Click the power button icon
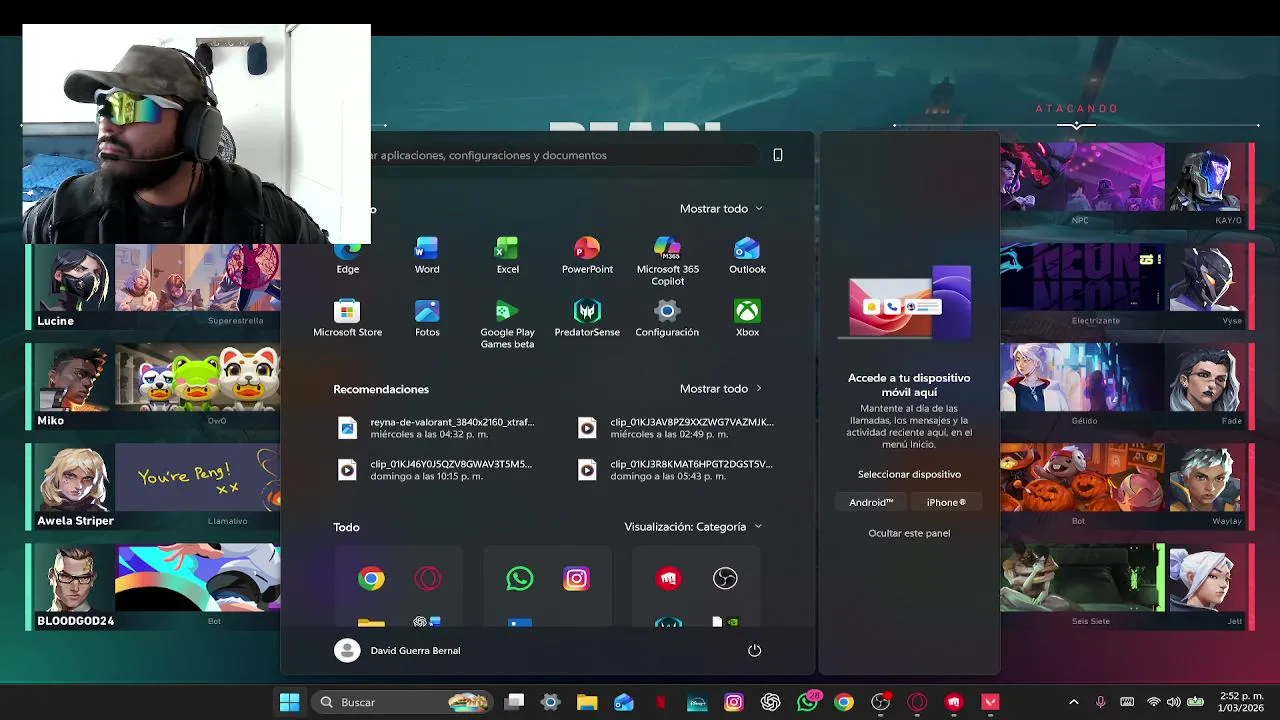The image size is (1280, 720). tap(754, 650)
